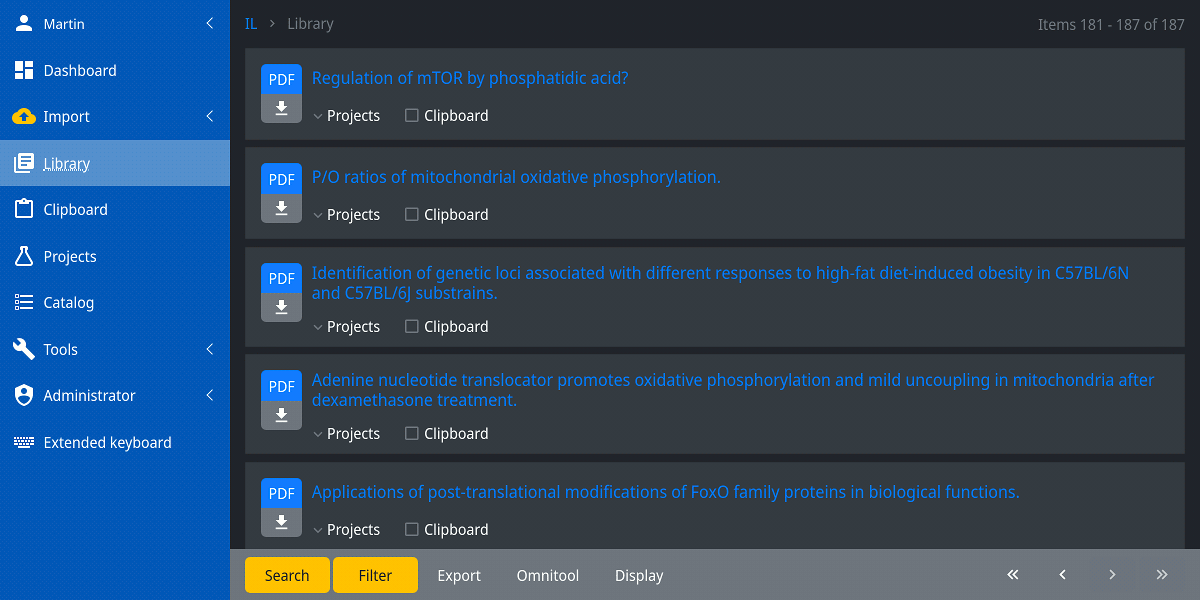Open the Dashboard icon in the sidebar

coord(24,70)
